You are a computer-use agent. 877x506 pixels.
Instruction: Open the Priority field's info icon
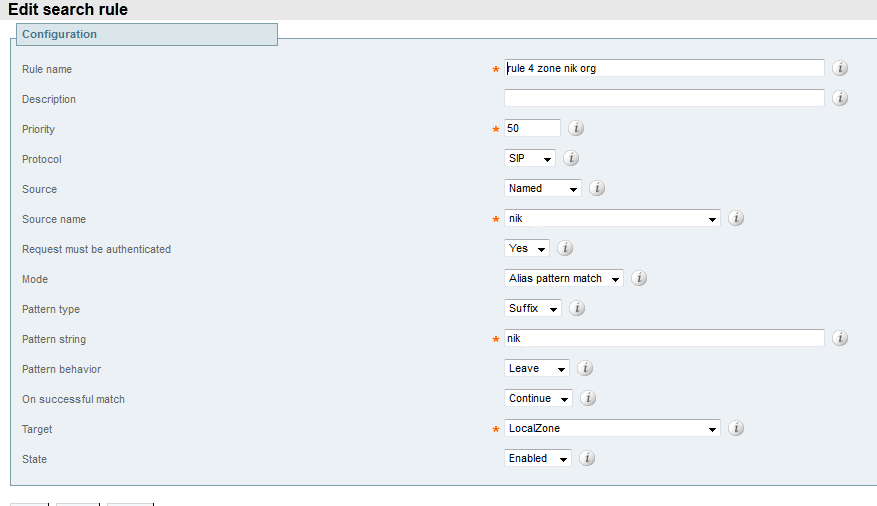point(576,128)
